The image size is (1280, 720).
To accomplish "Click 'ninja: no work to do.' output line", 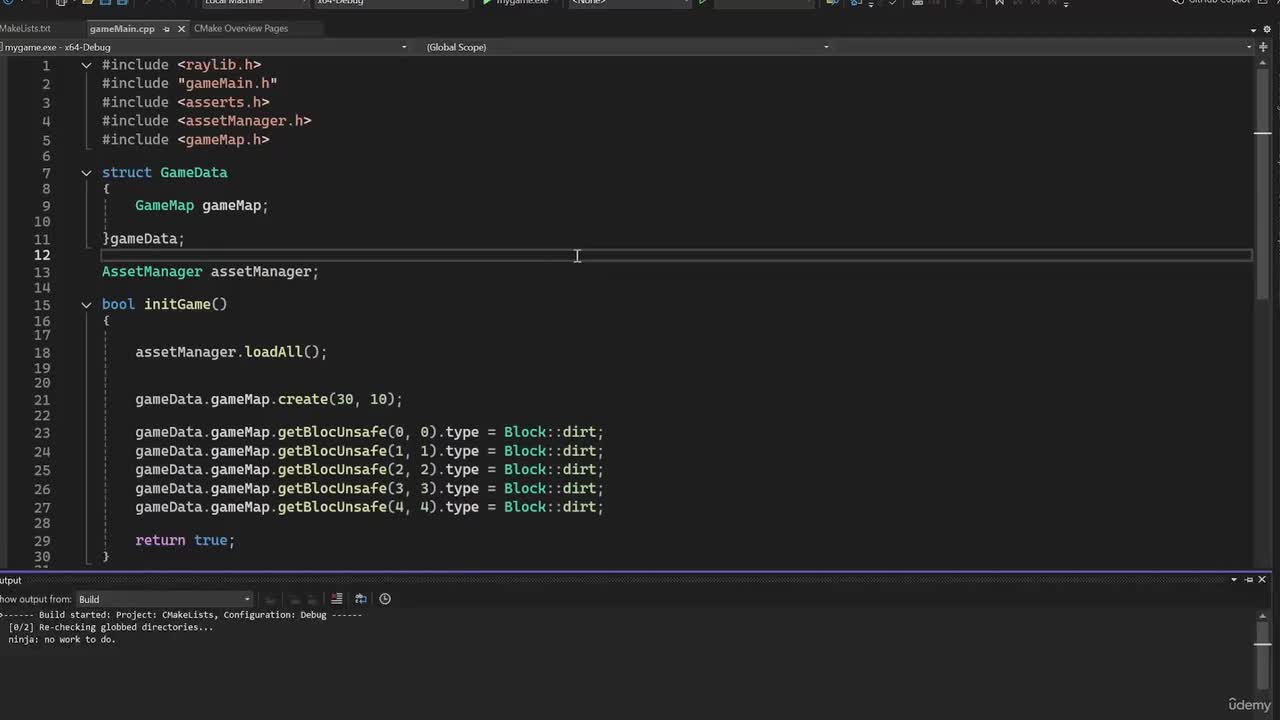I will point(62,640).
